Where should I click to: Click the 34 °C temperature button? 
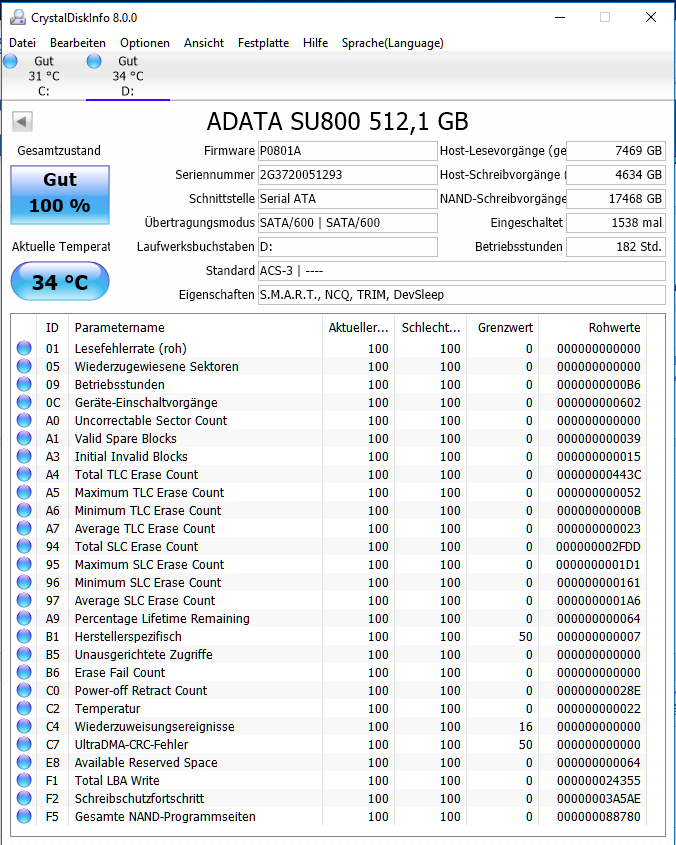tap(60, 281)
